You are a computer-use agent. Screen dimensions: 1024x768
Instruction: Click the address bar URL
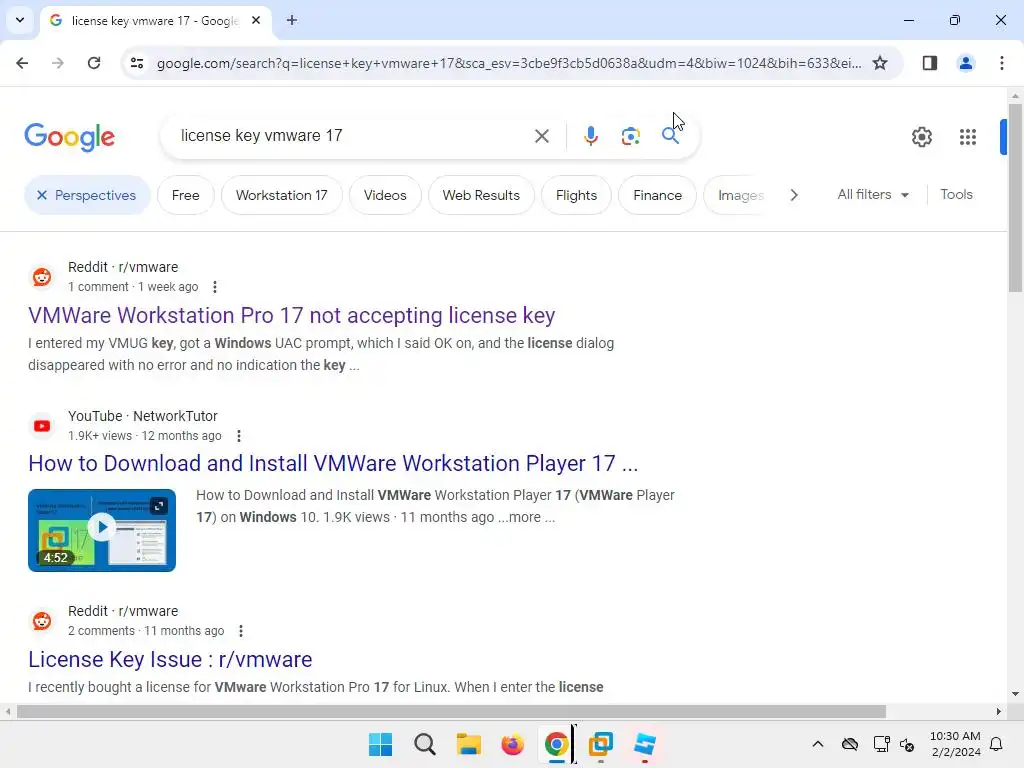pyautogui.click(x=508, y=63)
